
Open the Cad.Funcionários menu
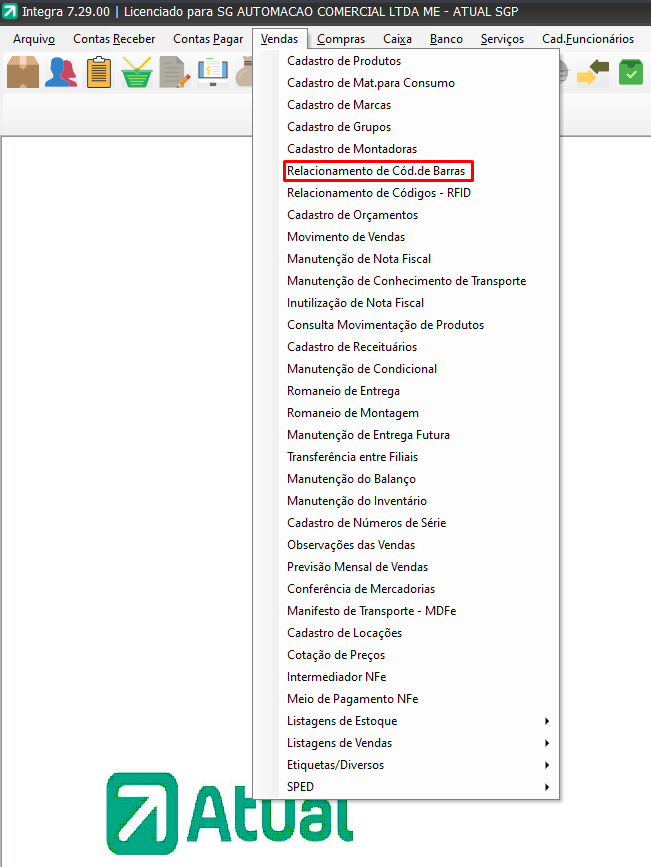[x=588, y=39]
